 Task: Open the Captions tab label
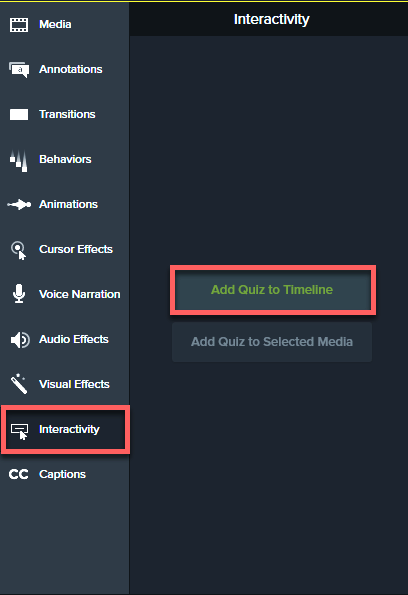pyautogui.click(x=63, y=474)
